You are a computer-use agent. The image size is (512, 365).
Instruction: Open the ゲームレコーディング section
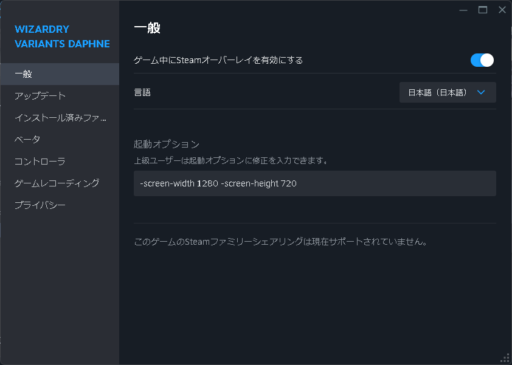[x=60, y=183]
